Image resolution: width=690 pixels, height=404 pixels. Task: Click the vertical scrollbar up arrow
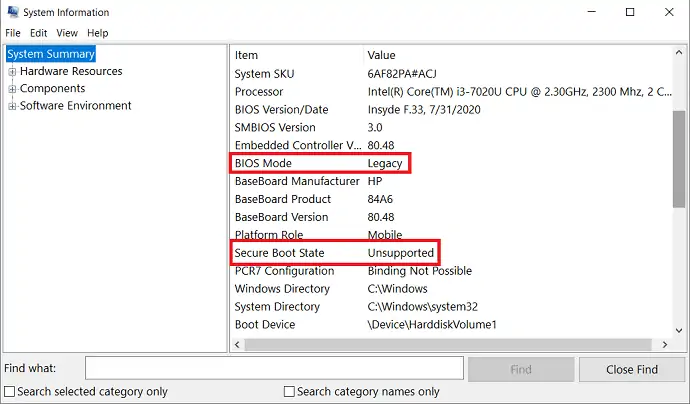pyautogui.click(x=679, y=52)
